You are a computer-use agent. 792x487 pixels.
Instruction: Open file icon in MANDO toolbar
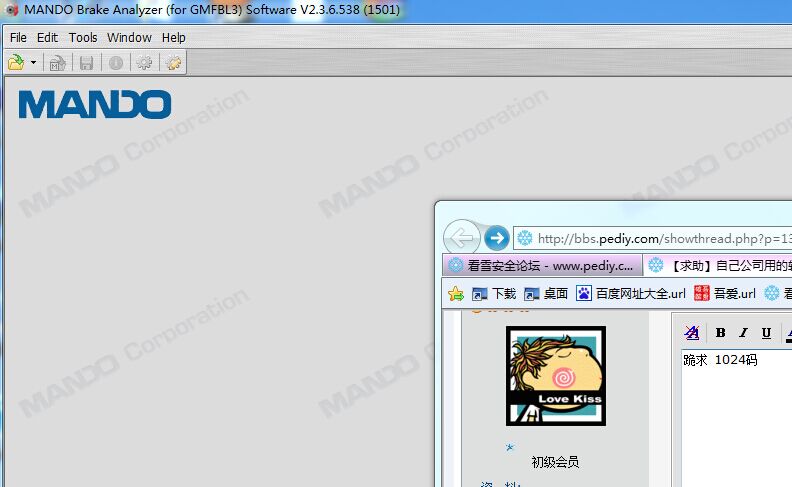16,63
